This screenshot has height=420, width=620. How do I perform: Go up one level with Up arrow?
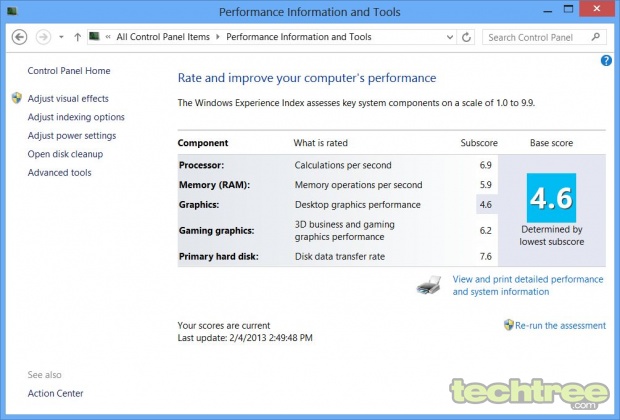coord(78,37)
